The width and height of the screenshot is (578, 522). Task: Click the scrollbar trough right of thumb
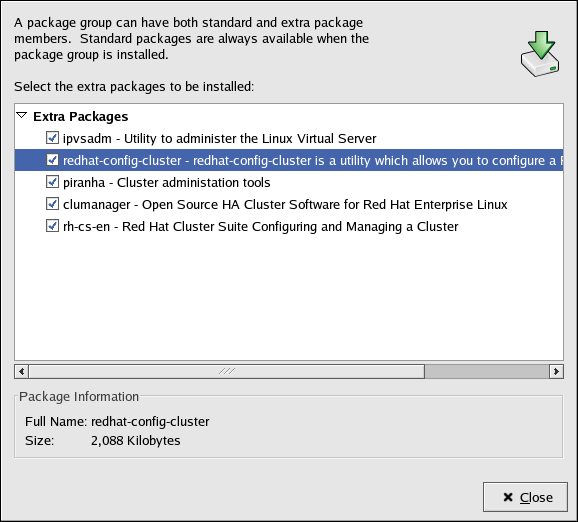[487, 371]
